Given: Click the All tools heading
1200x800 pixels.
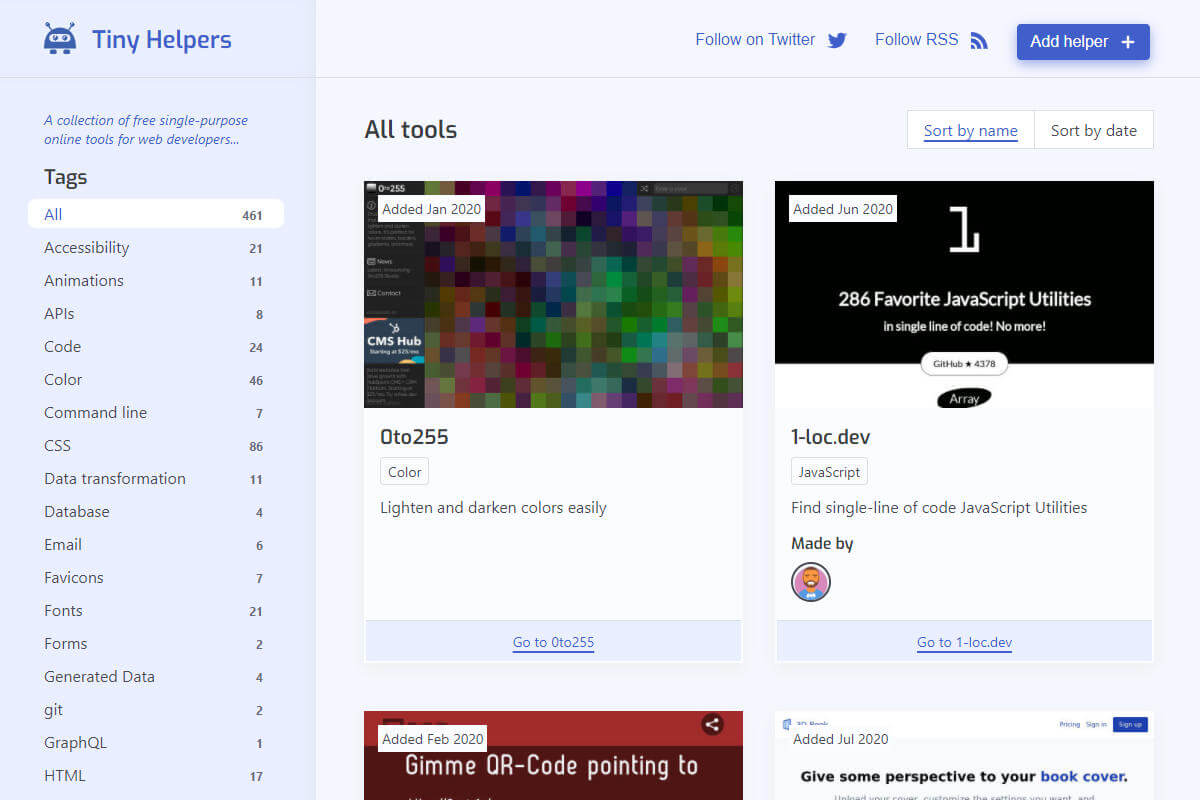Looking at the screenshot, I should [x=411, y=130].
